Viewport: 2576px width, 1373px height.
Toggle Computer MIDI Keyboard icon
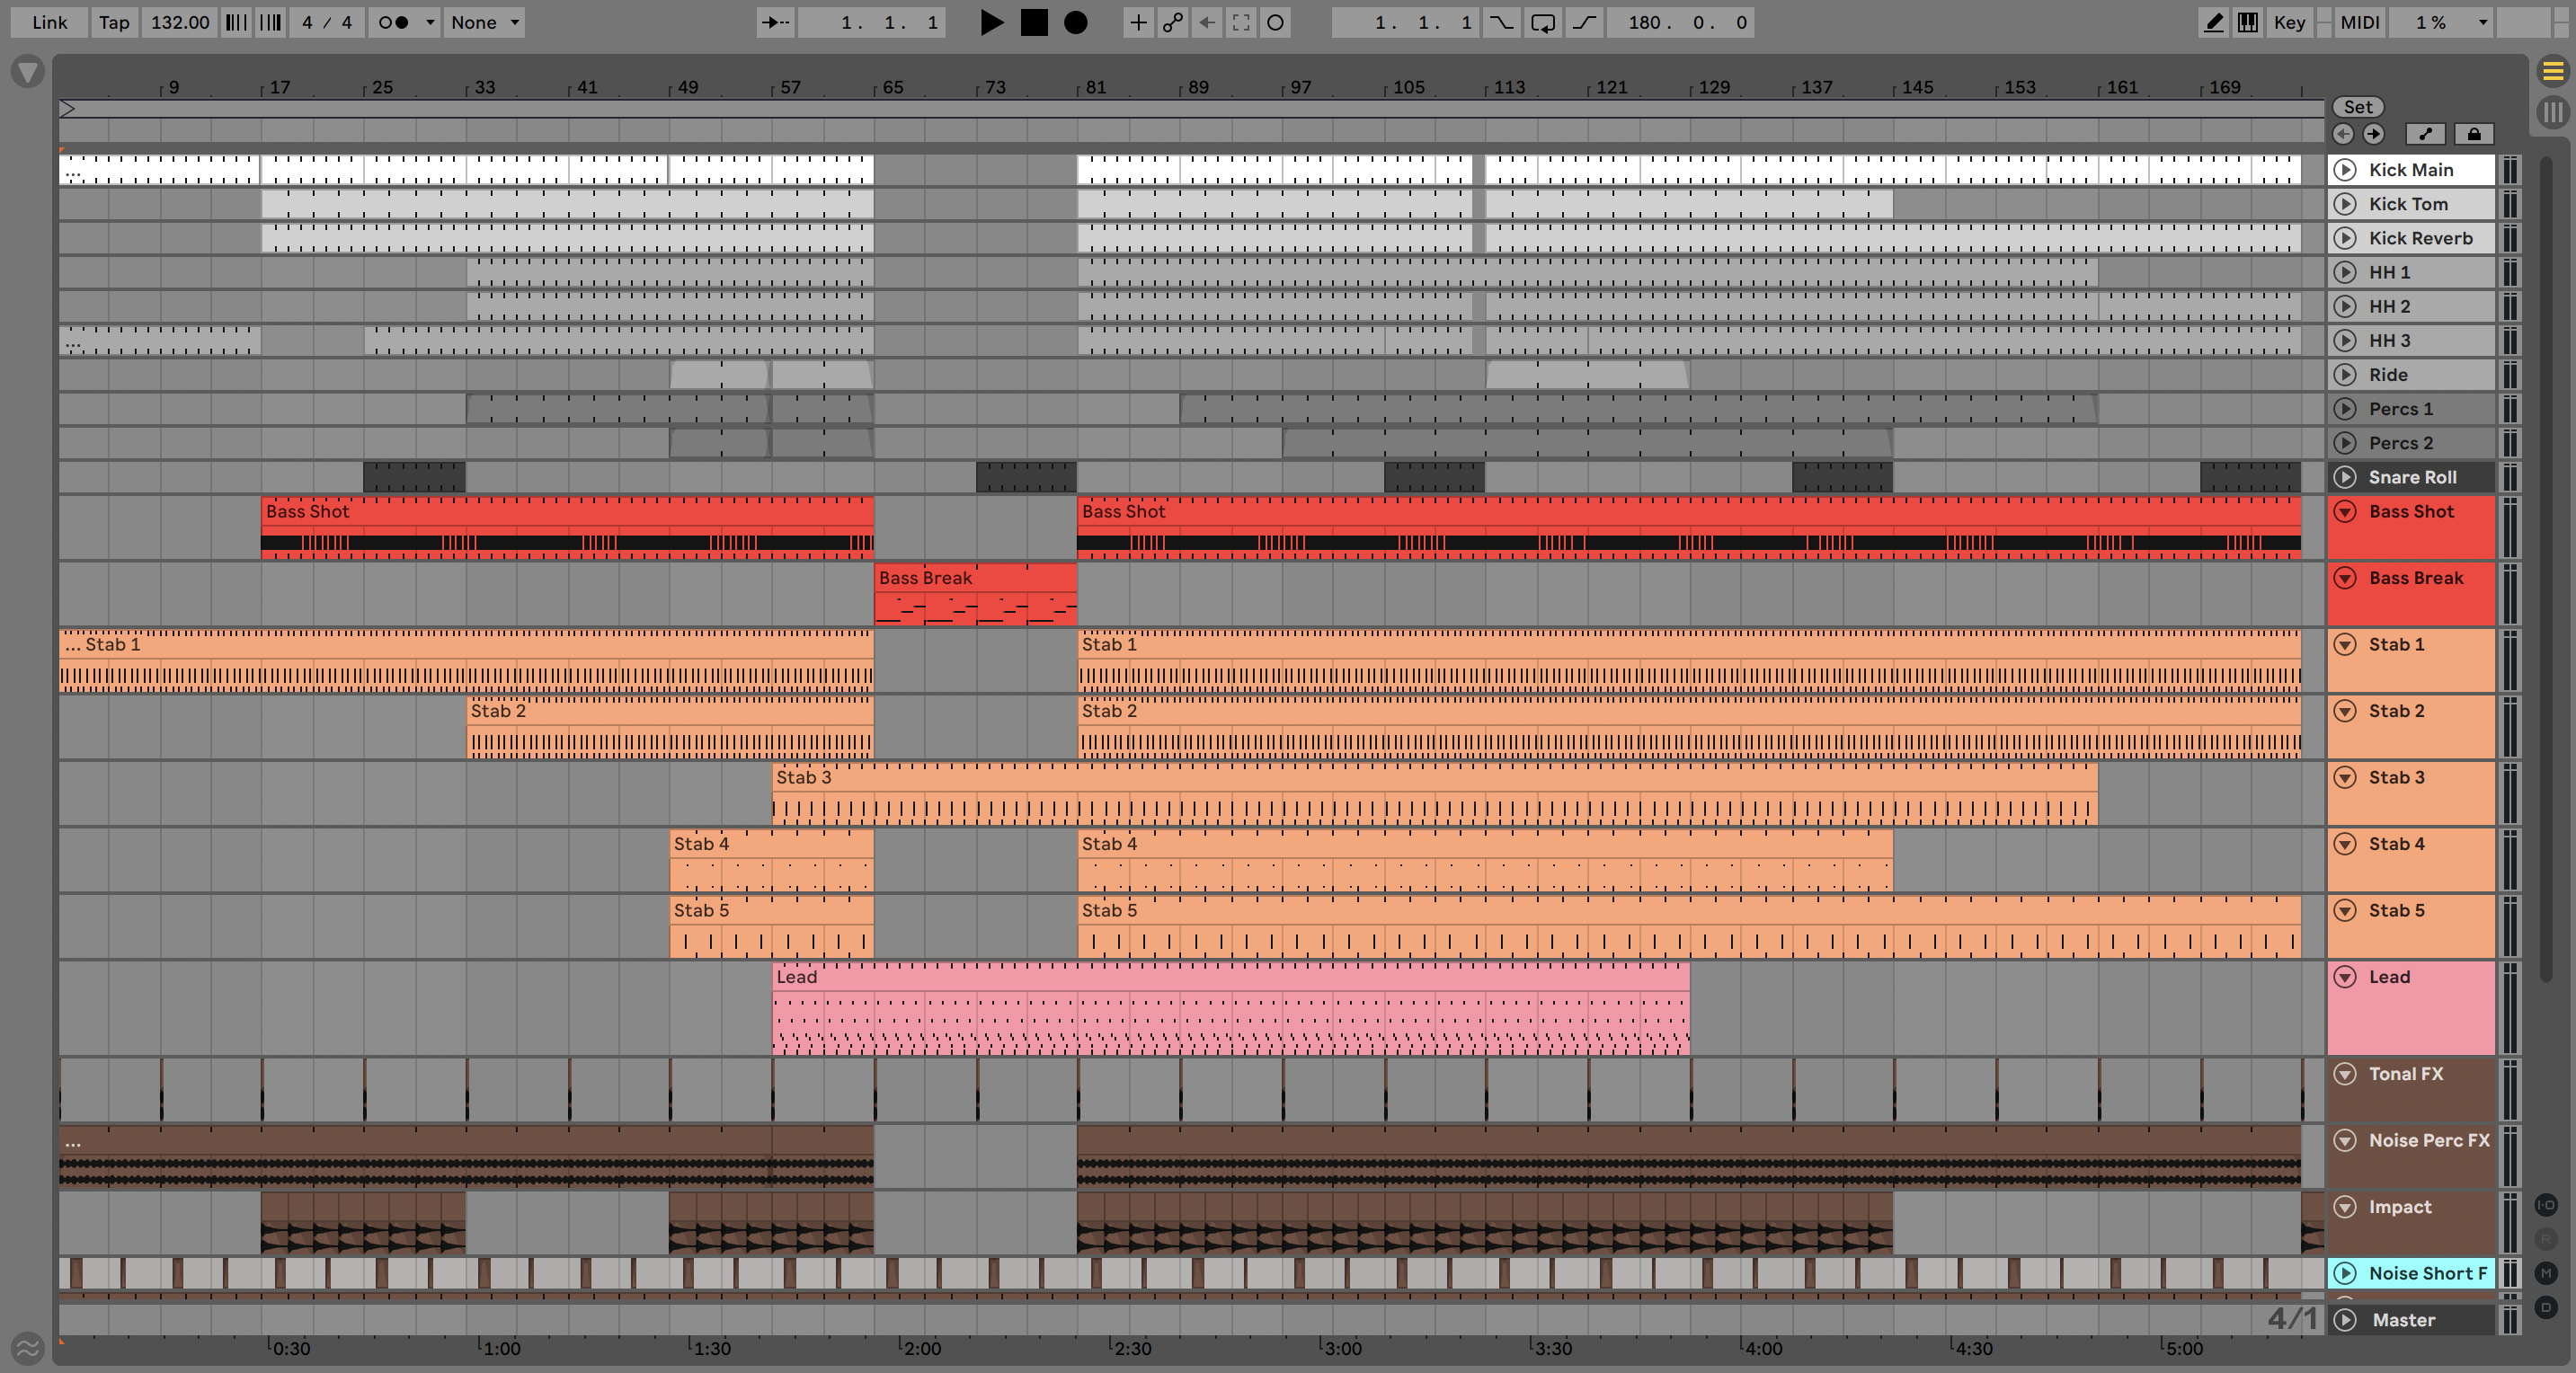pyautogui.click(x=2248, y=22)
